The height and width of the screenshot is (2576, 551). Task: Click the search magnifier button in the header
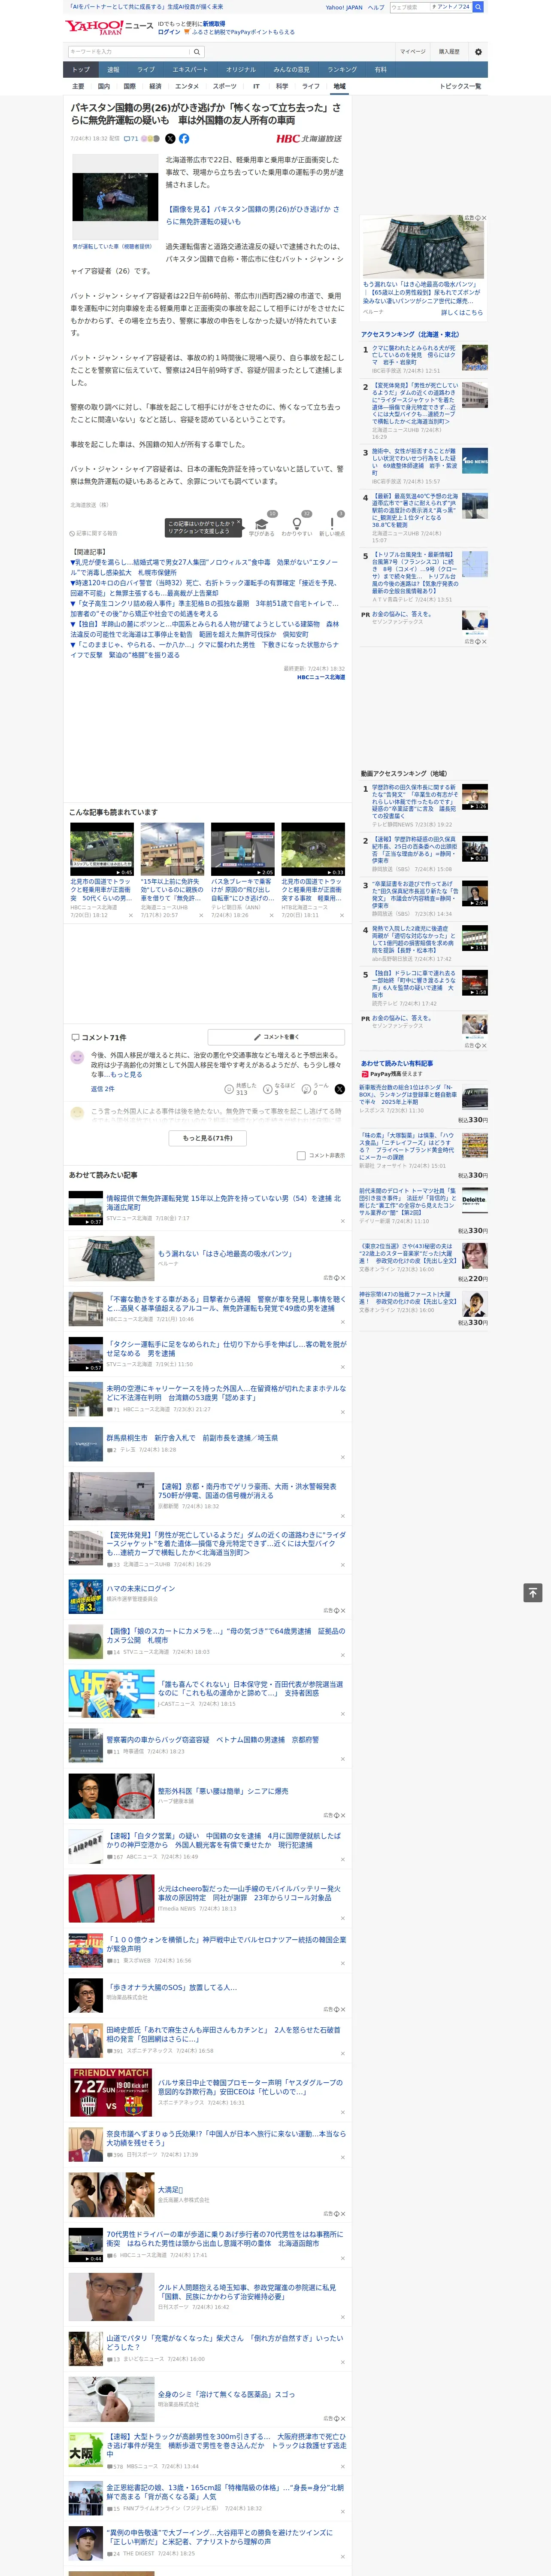197,52
